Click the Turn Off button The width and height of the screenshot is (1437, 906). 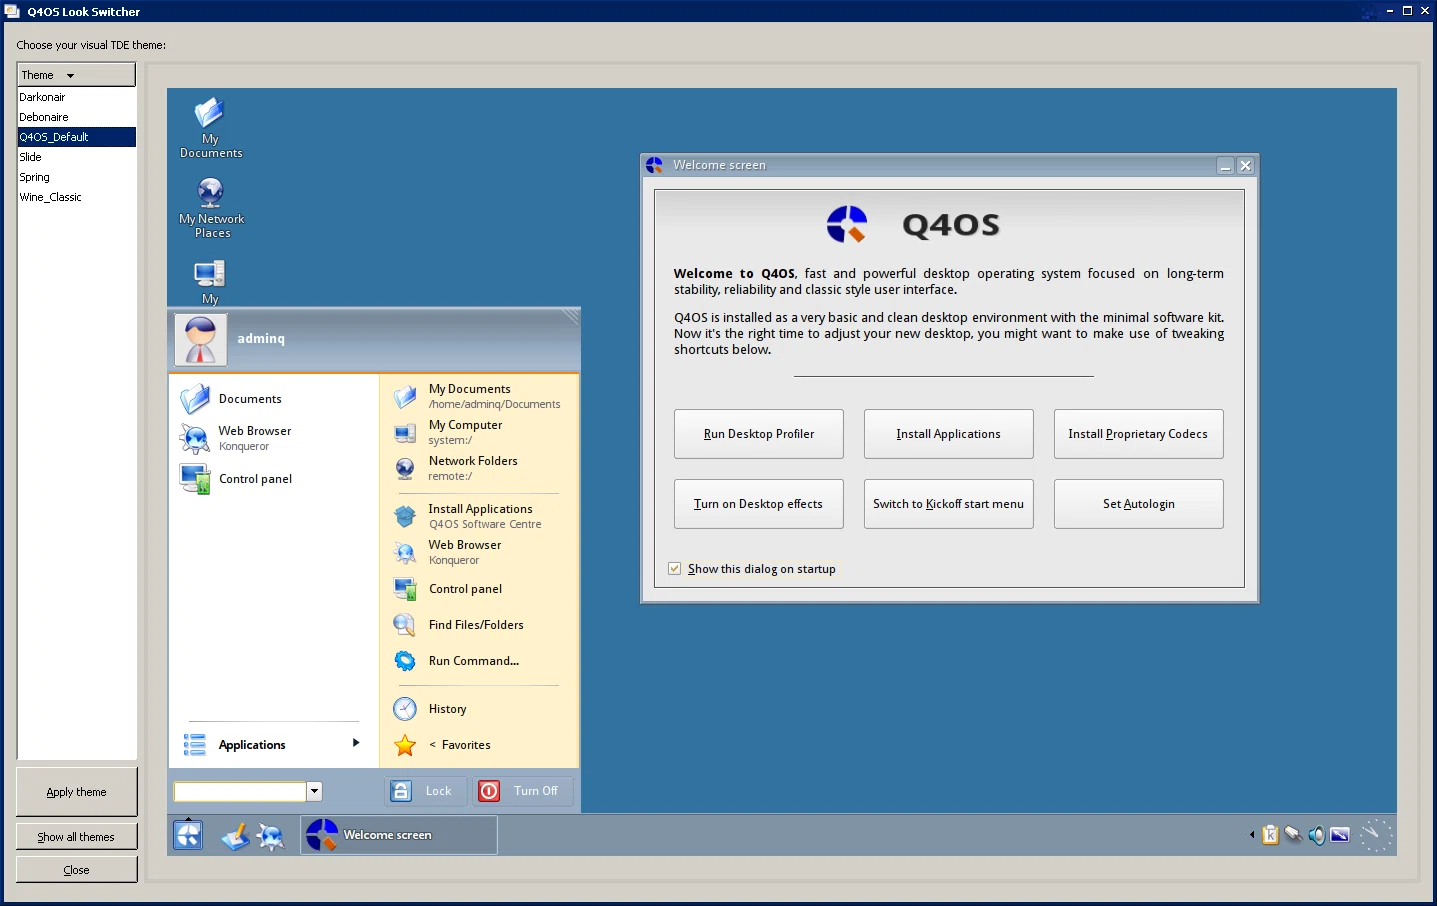(x=523, y=791)
